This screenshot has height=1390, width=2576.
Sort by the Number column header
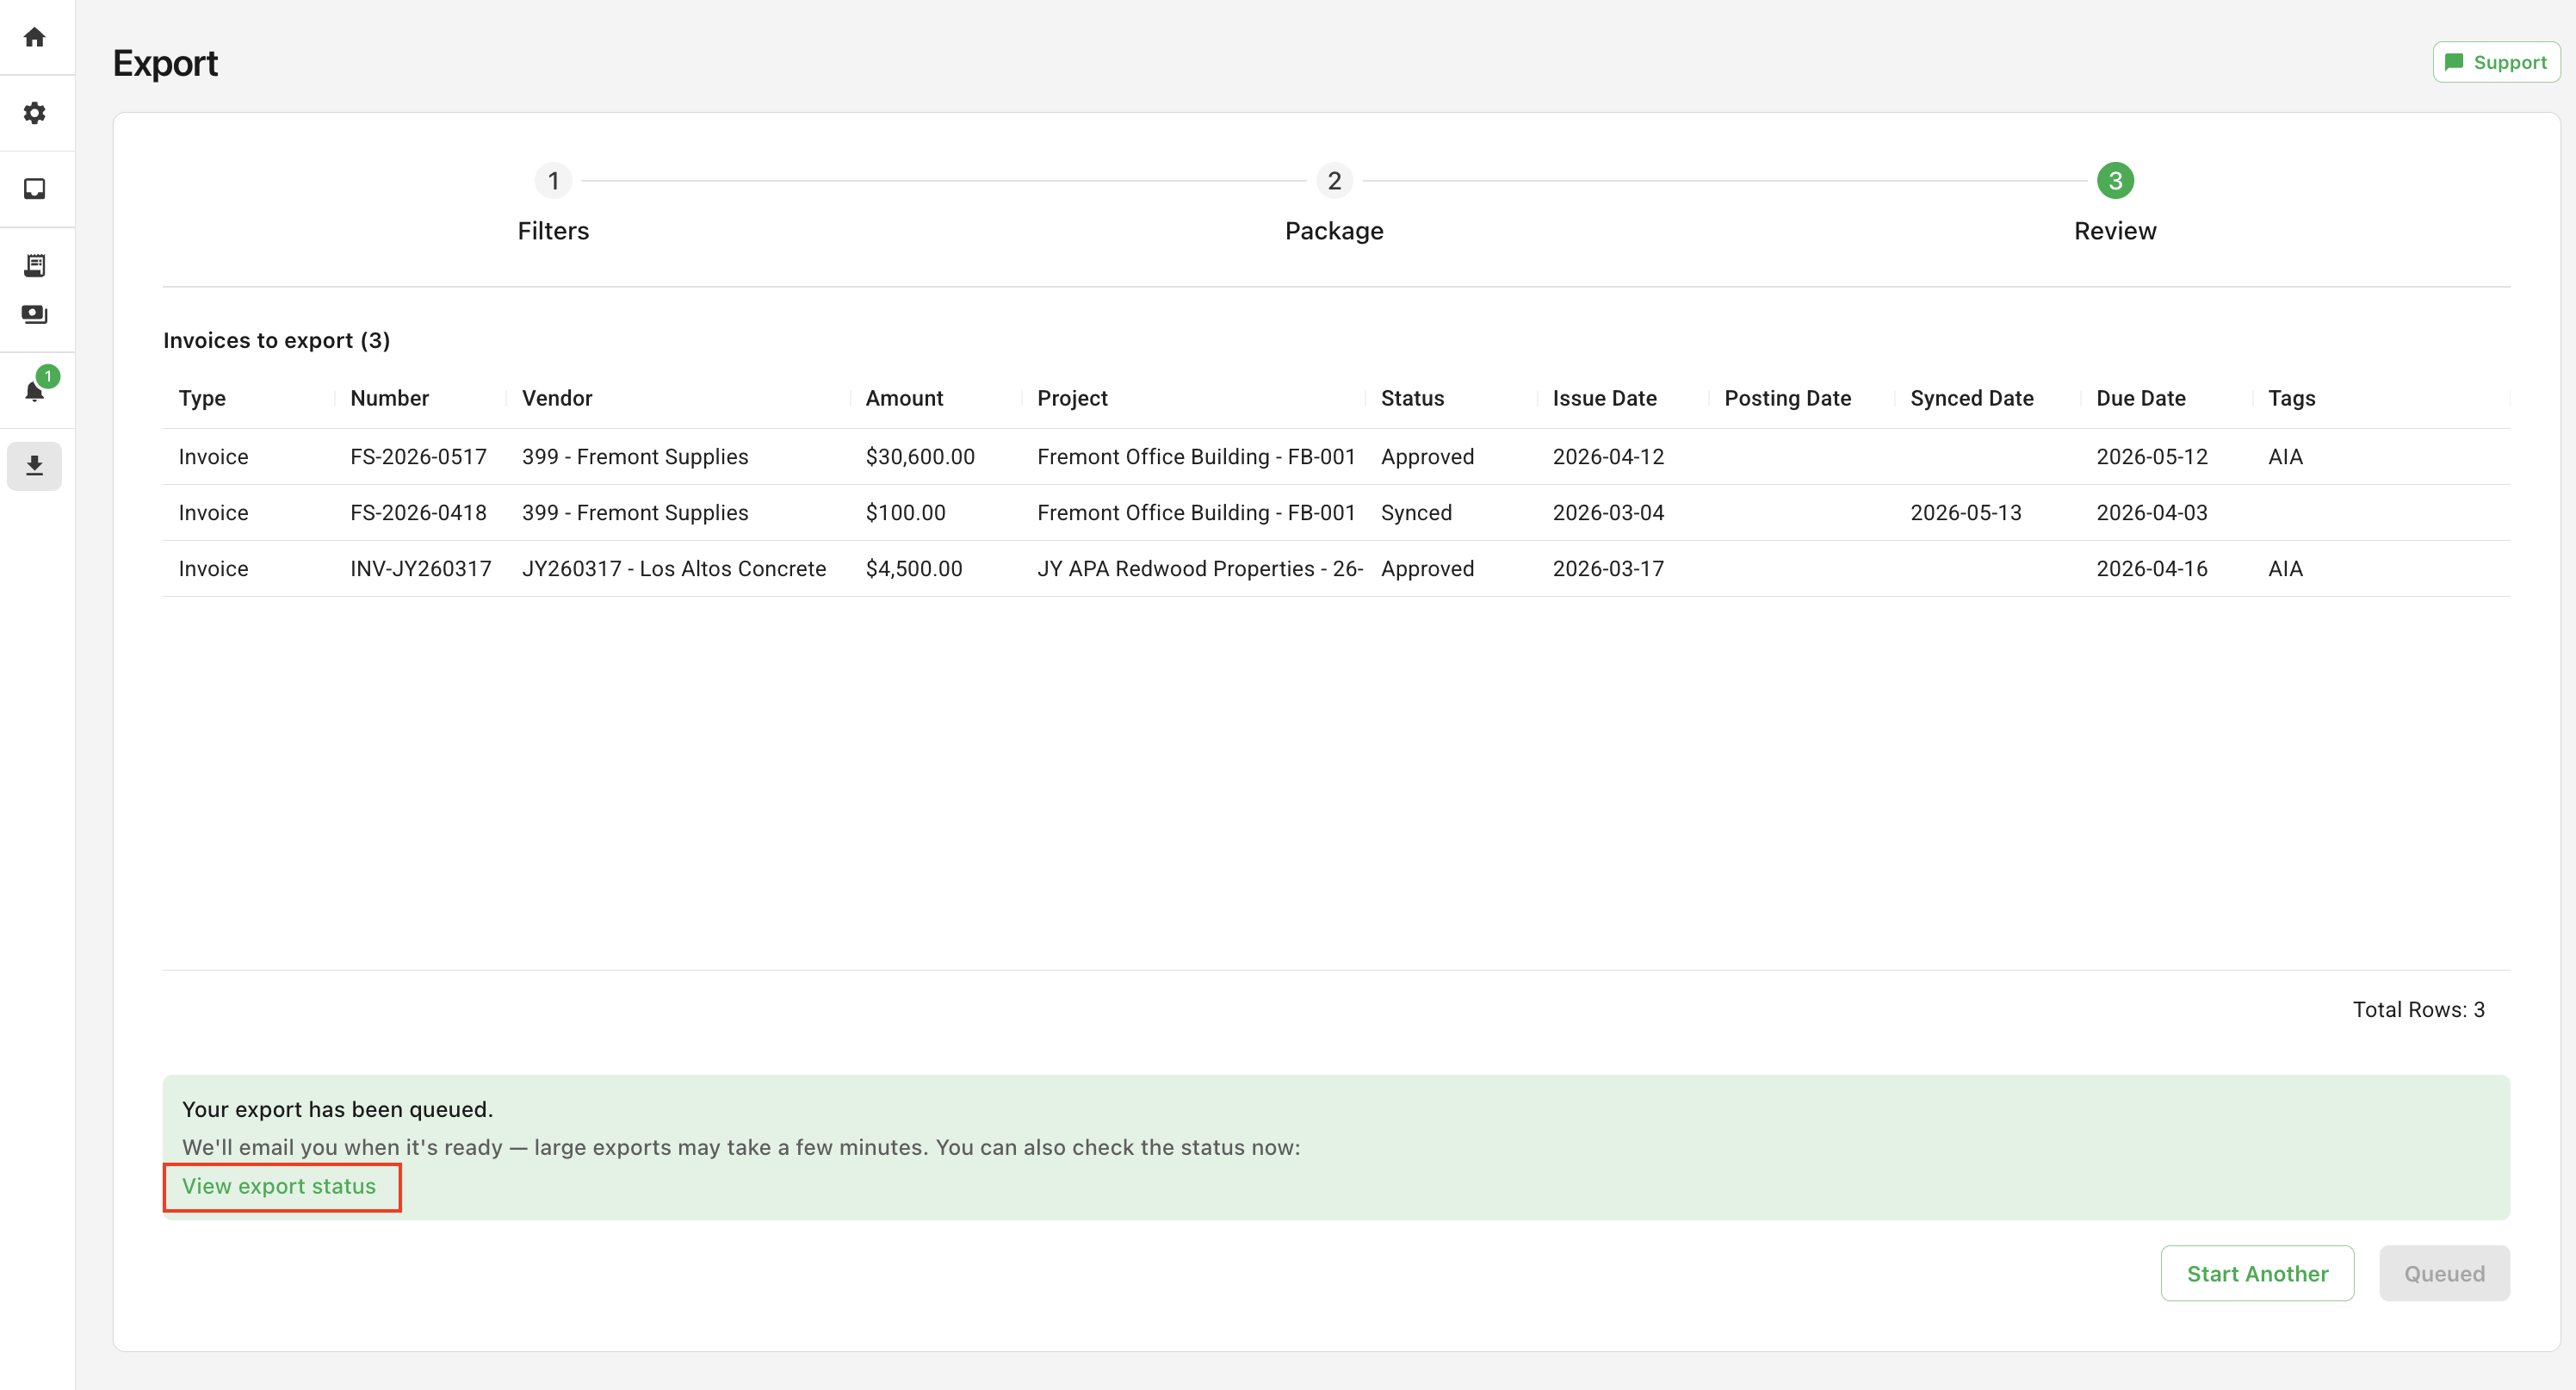pos(389,398)
